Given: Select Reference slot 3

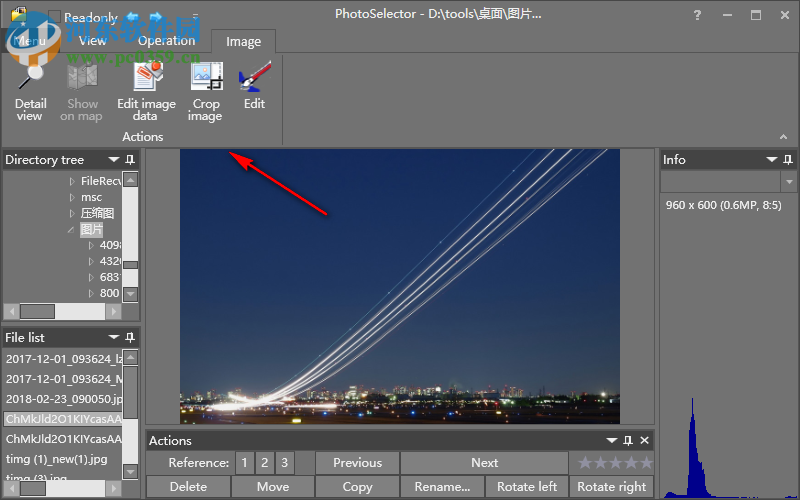Looking at the screenshot, I should (284, 463).
